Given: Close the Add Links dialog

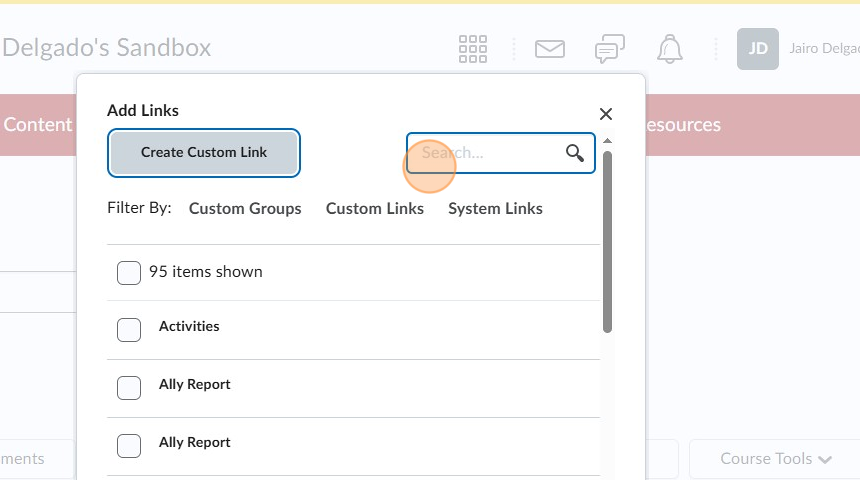Looking at the screenshot, I should 605,114.
